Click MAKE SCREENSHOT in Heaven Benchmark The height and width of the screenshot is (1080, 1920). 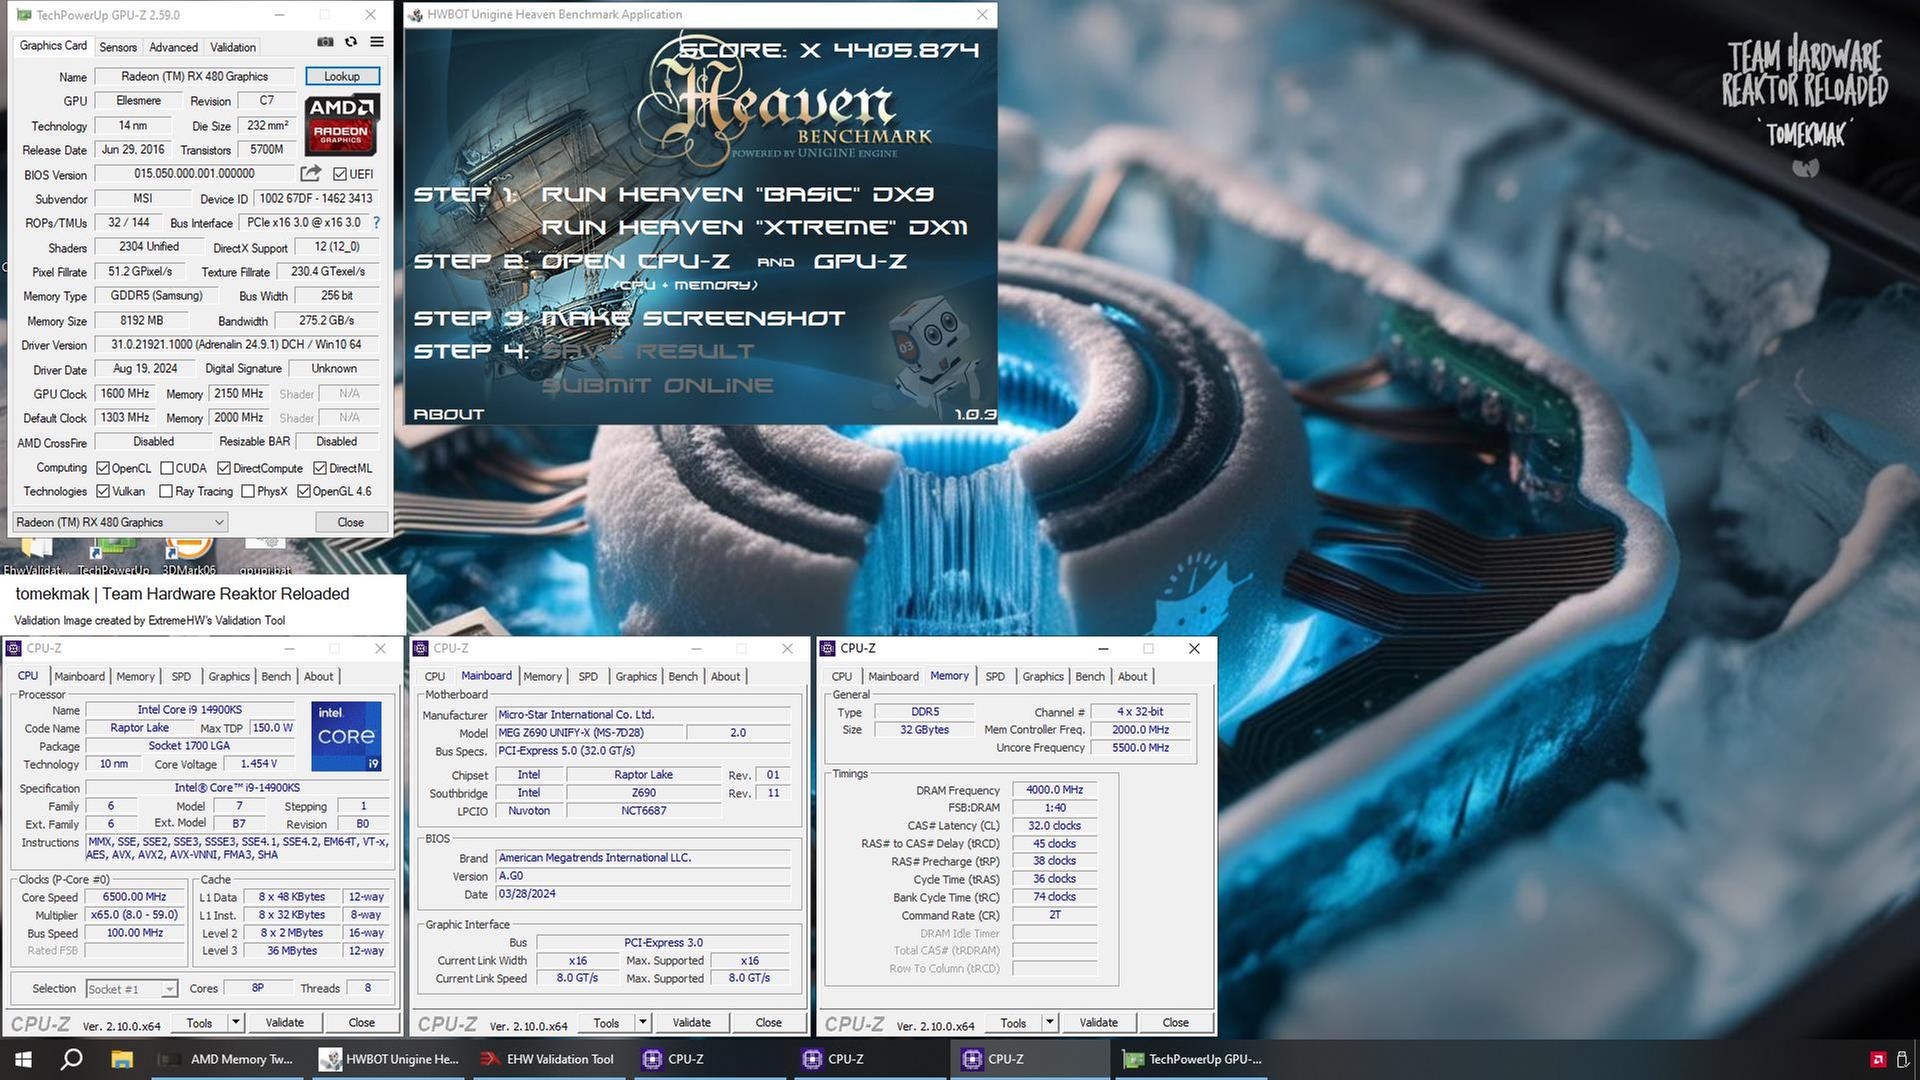coord(693,318)
